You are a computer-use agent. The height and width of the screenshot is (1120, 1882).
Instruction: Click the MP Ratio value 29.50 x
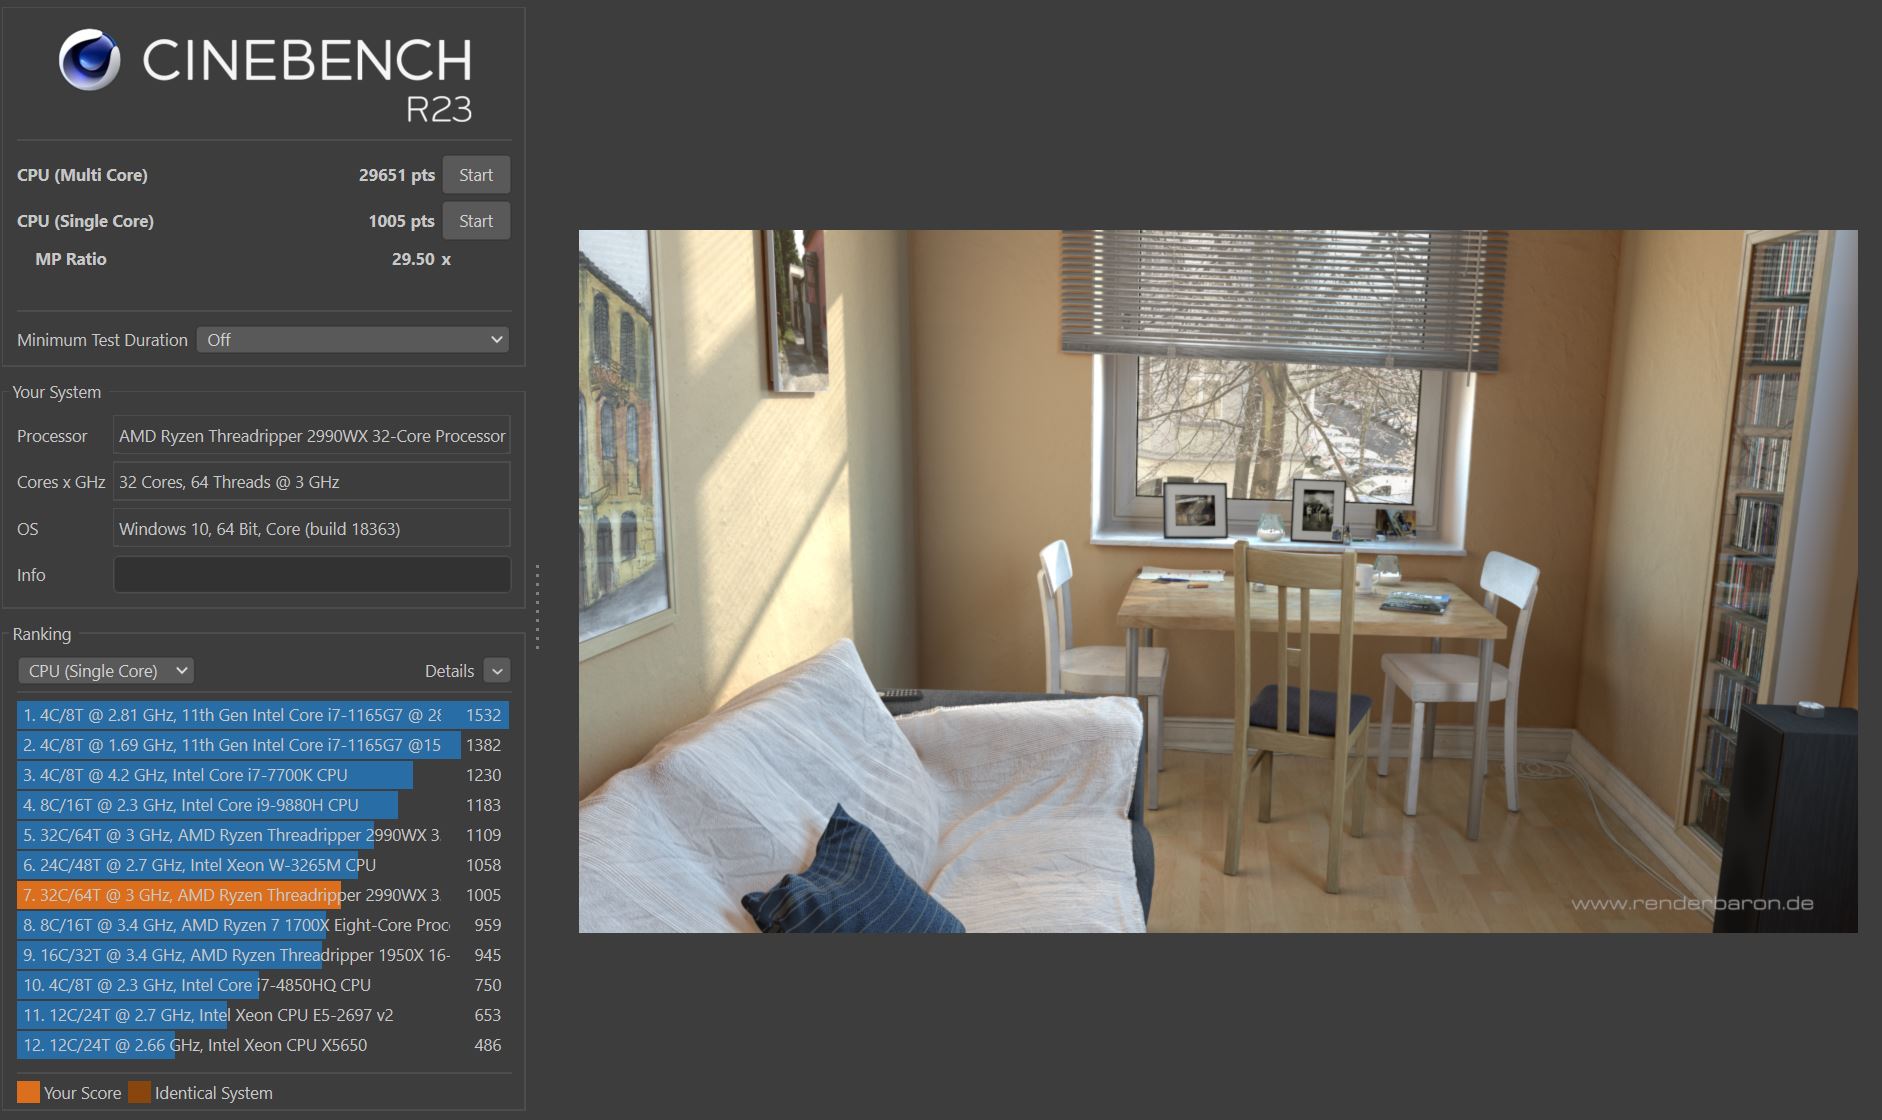(x=420, y=258)
